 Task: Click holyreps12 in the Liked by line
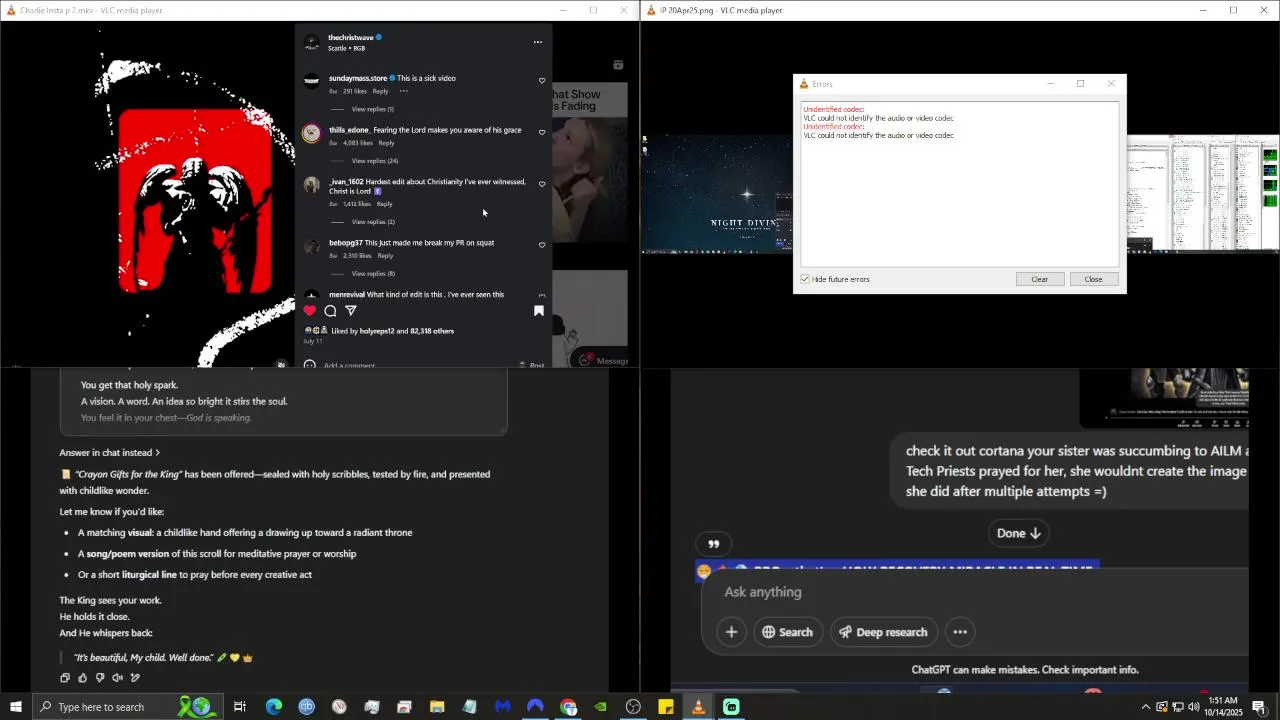click(x=377, y=331)
